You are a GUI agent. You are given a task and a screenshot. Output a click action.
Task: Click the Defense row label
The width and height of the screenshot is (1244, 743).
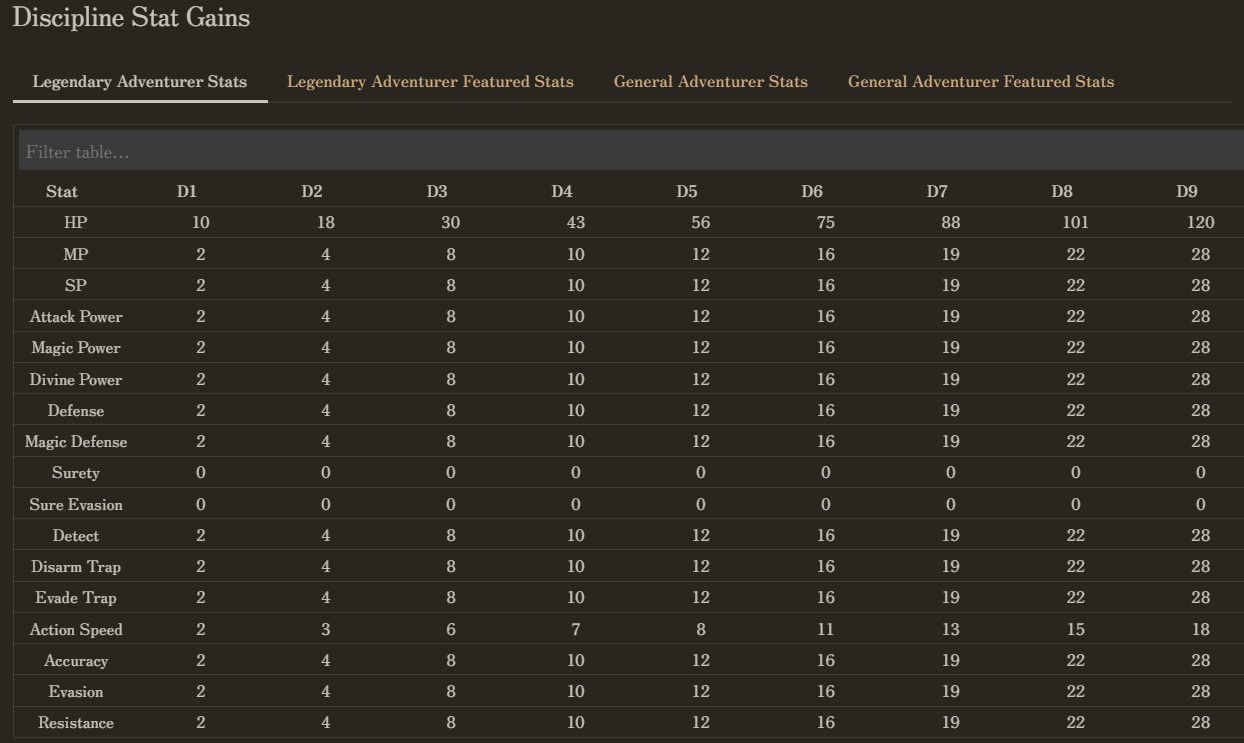pos(76,410)
